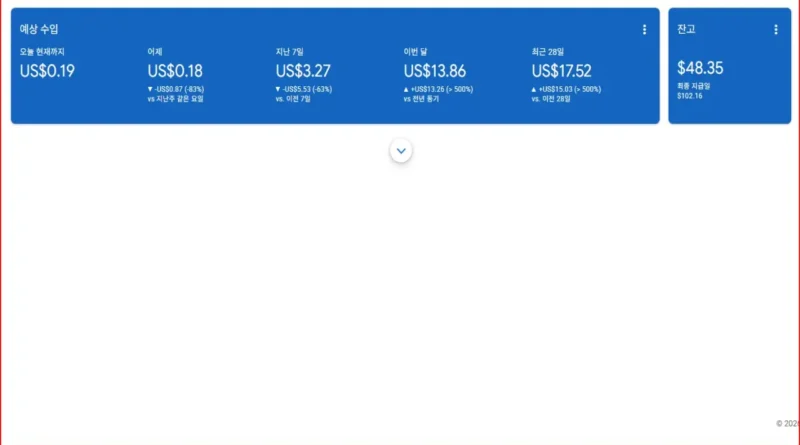Select today's earnings value US$0.19
This screenshot has height=445, width=800.
pos(47,71)
